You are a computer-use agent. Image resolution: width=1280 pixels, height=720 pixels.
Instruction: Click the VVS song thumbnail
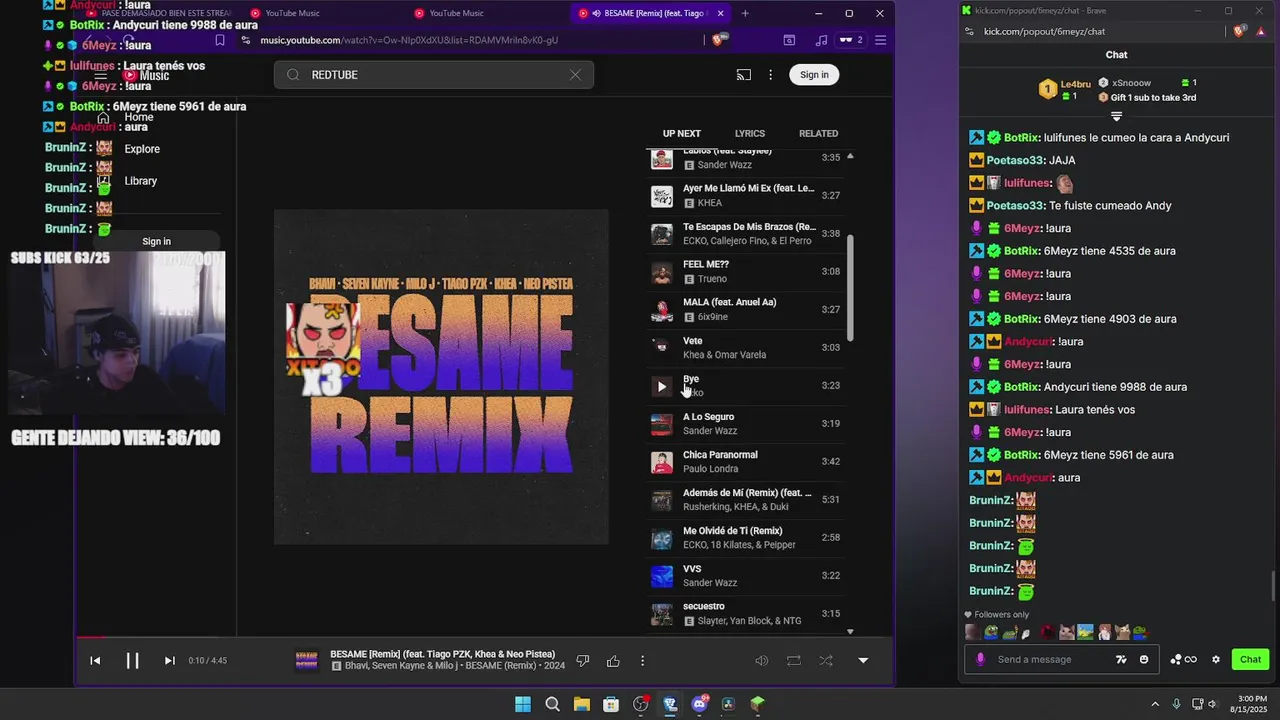click(661, 576)
